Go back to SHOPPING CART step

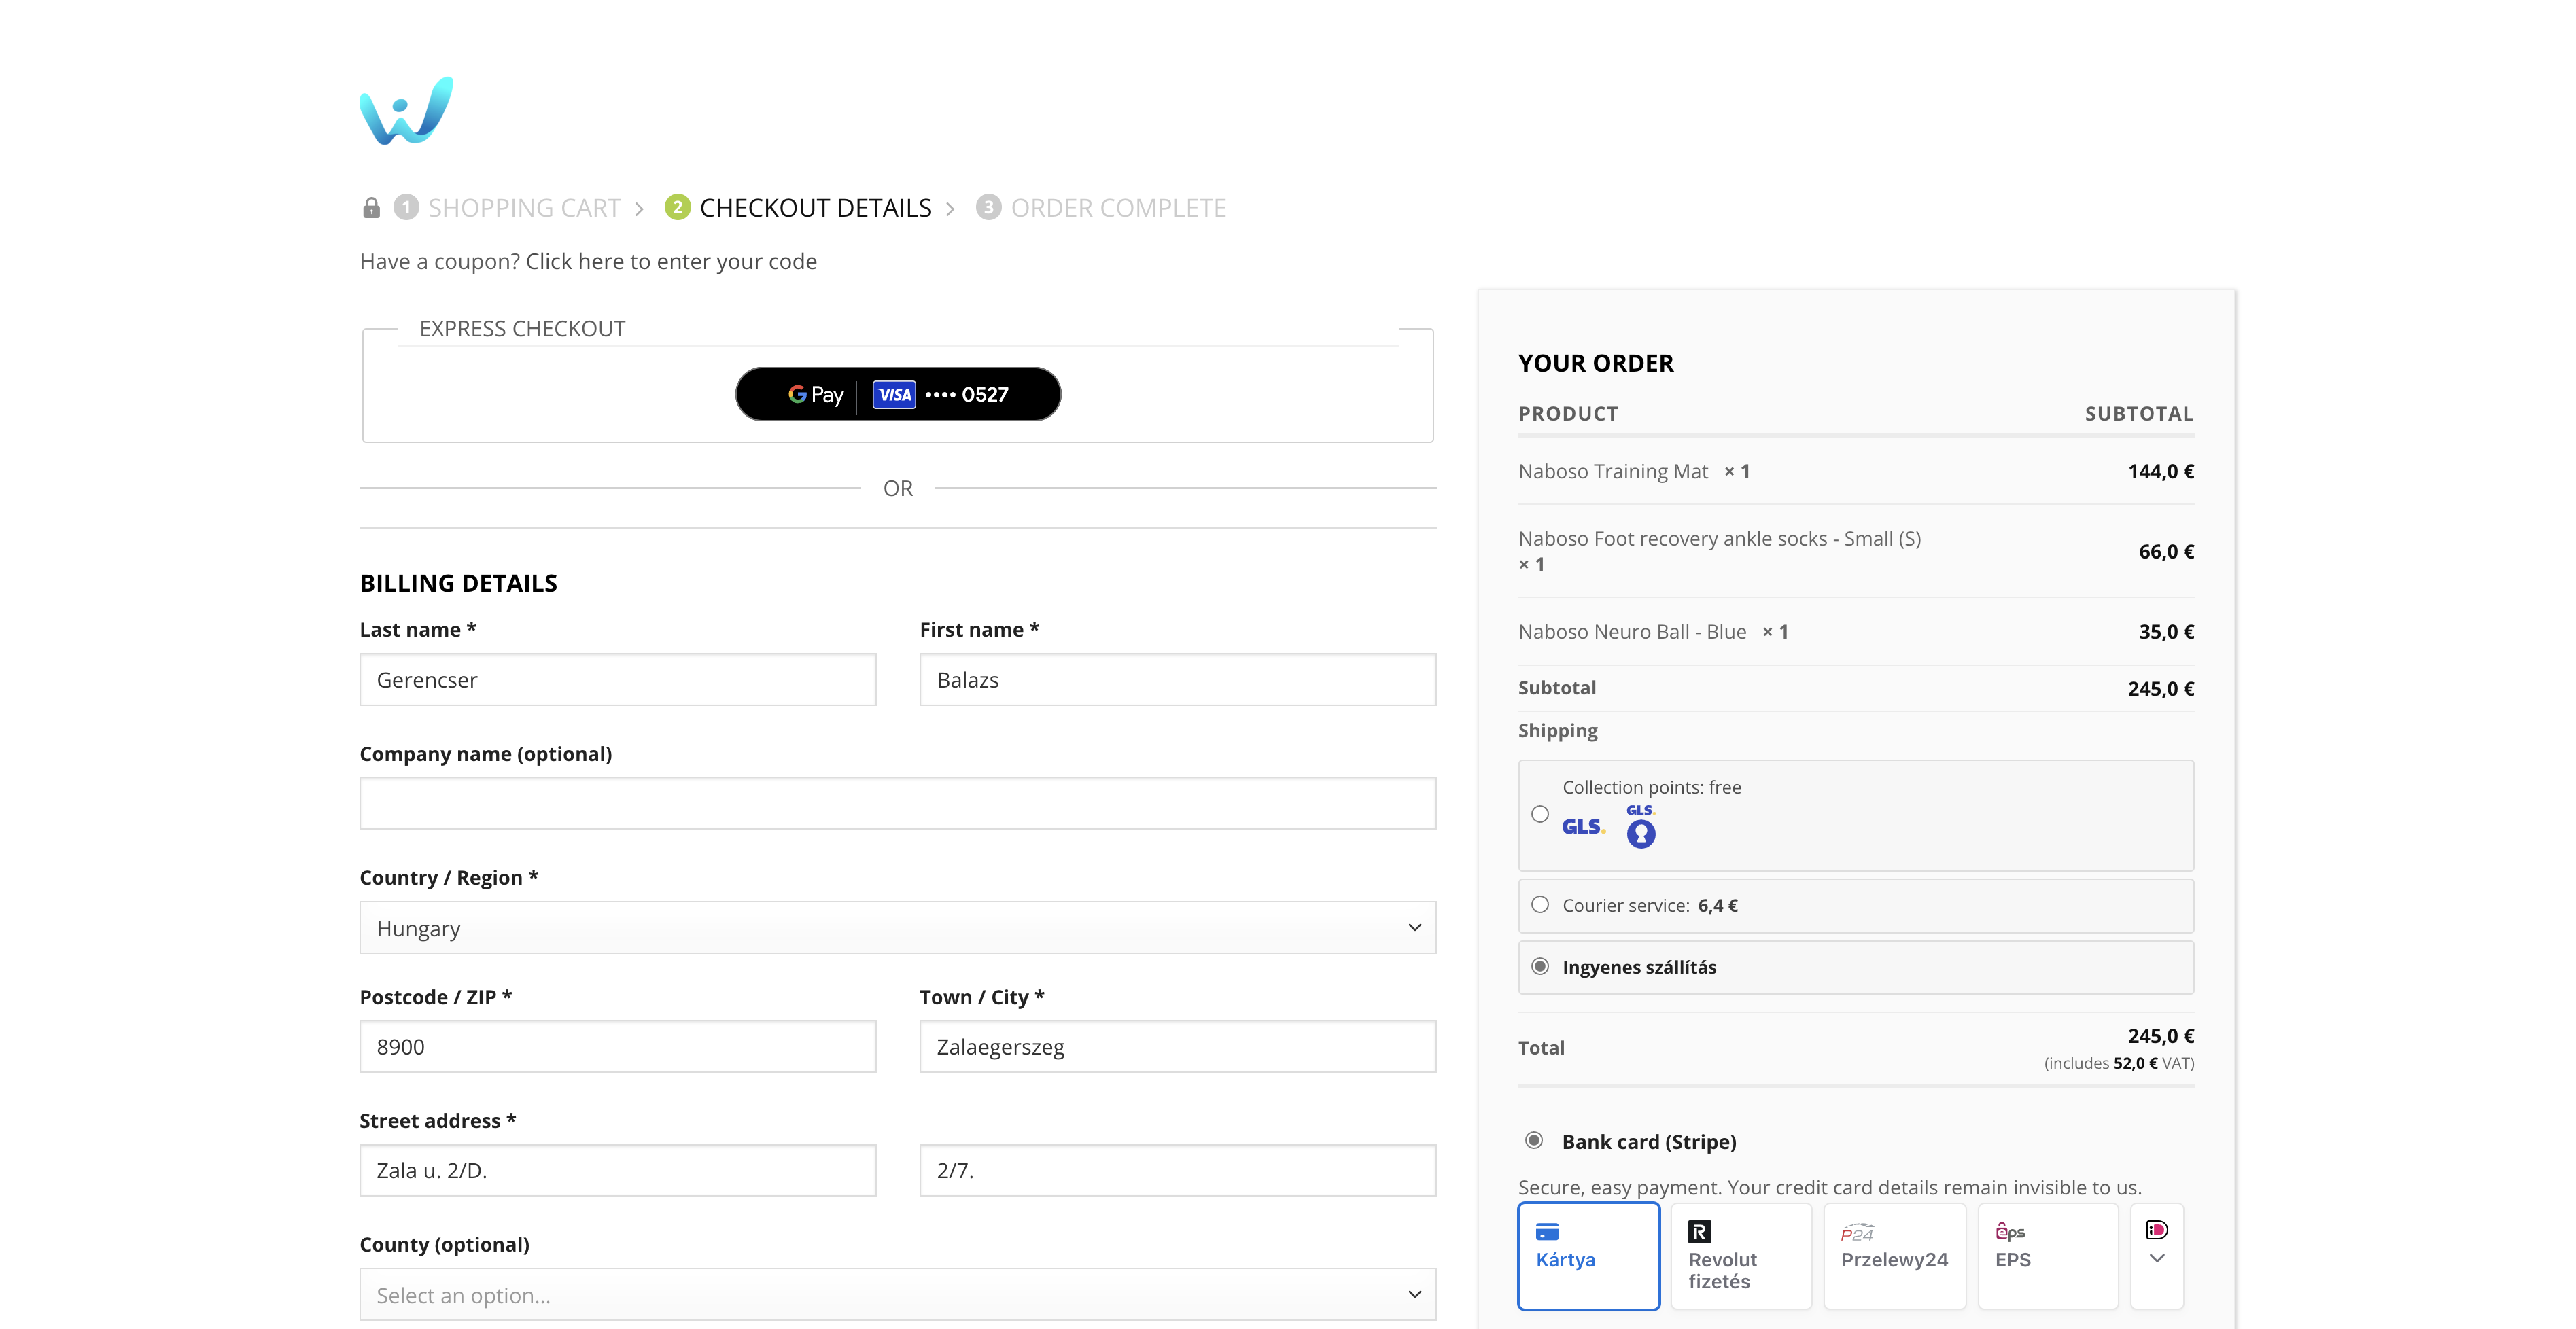(x=524, y=208)
